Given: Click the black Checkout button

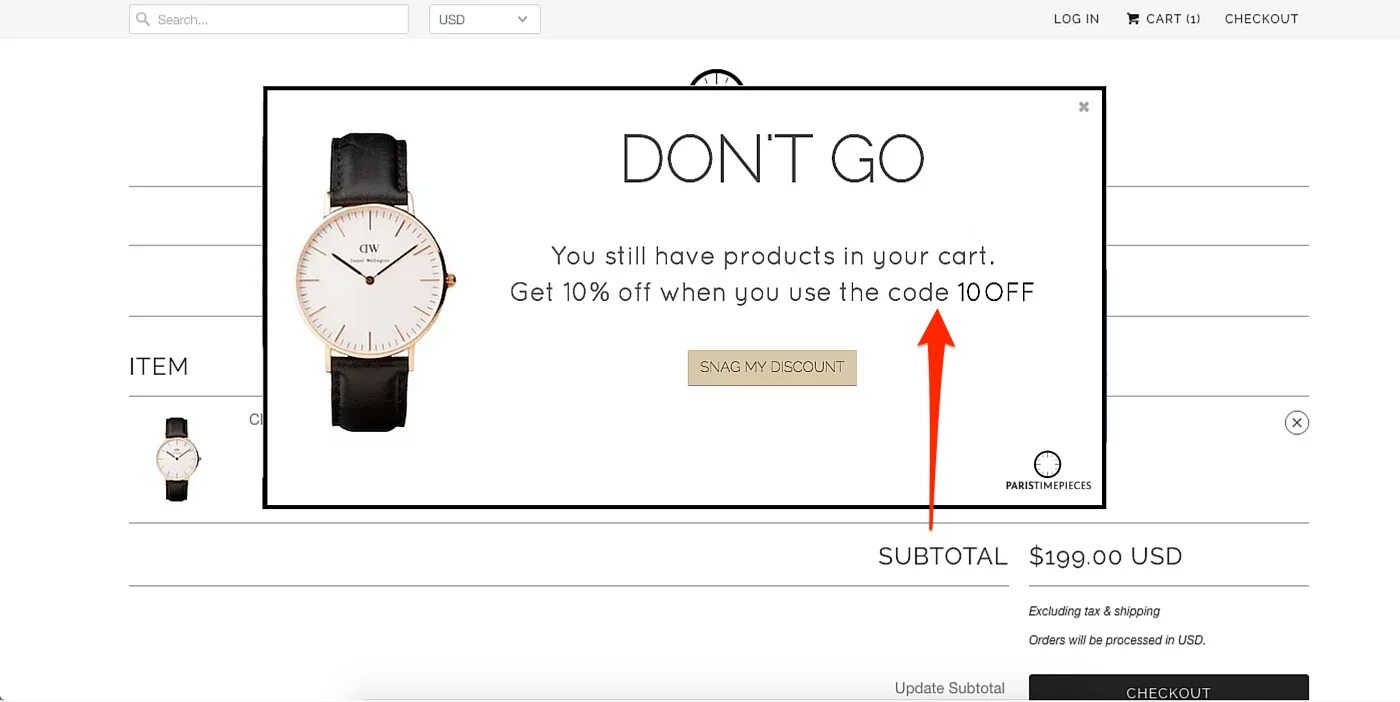Looking at the screenshot, I should 1168,688.
